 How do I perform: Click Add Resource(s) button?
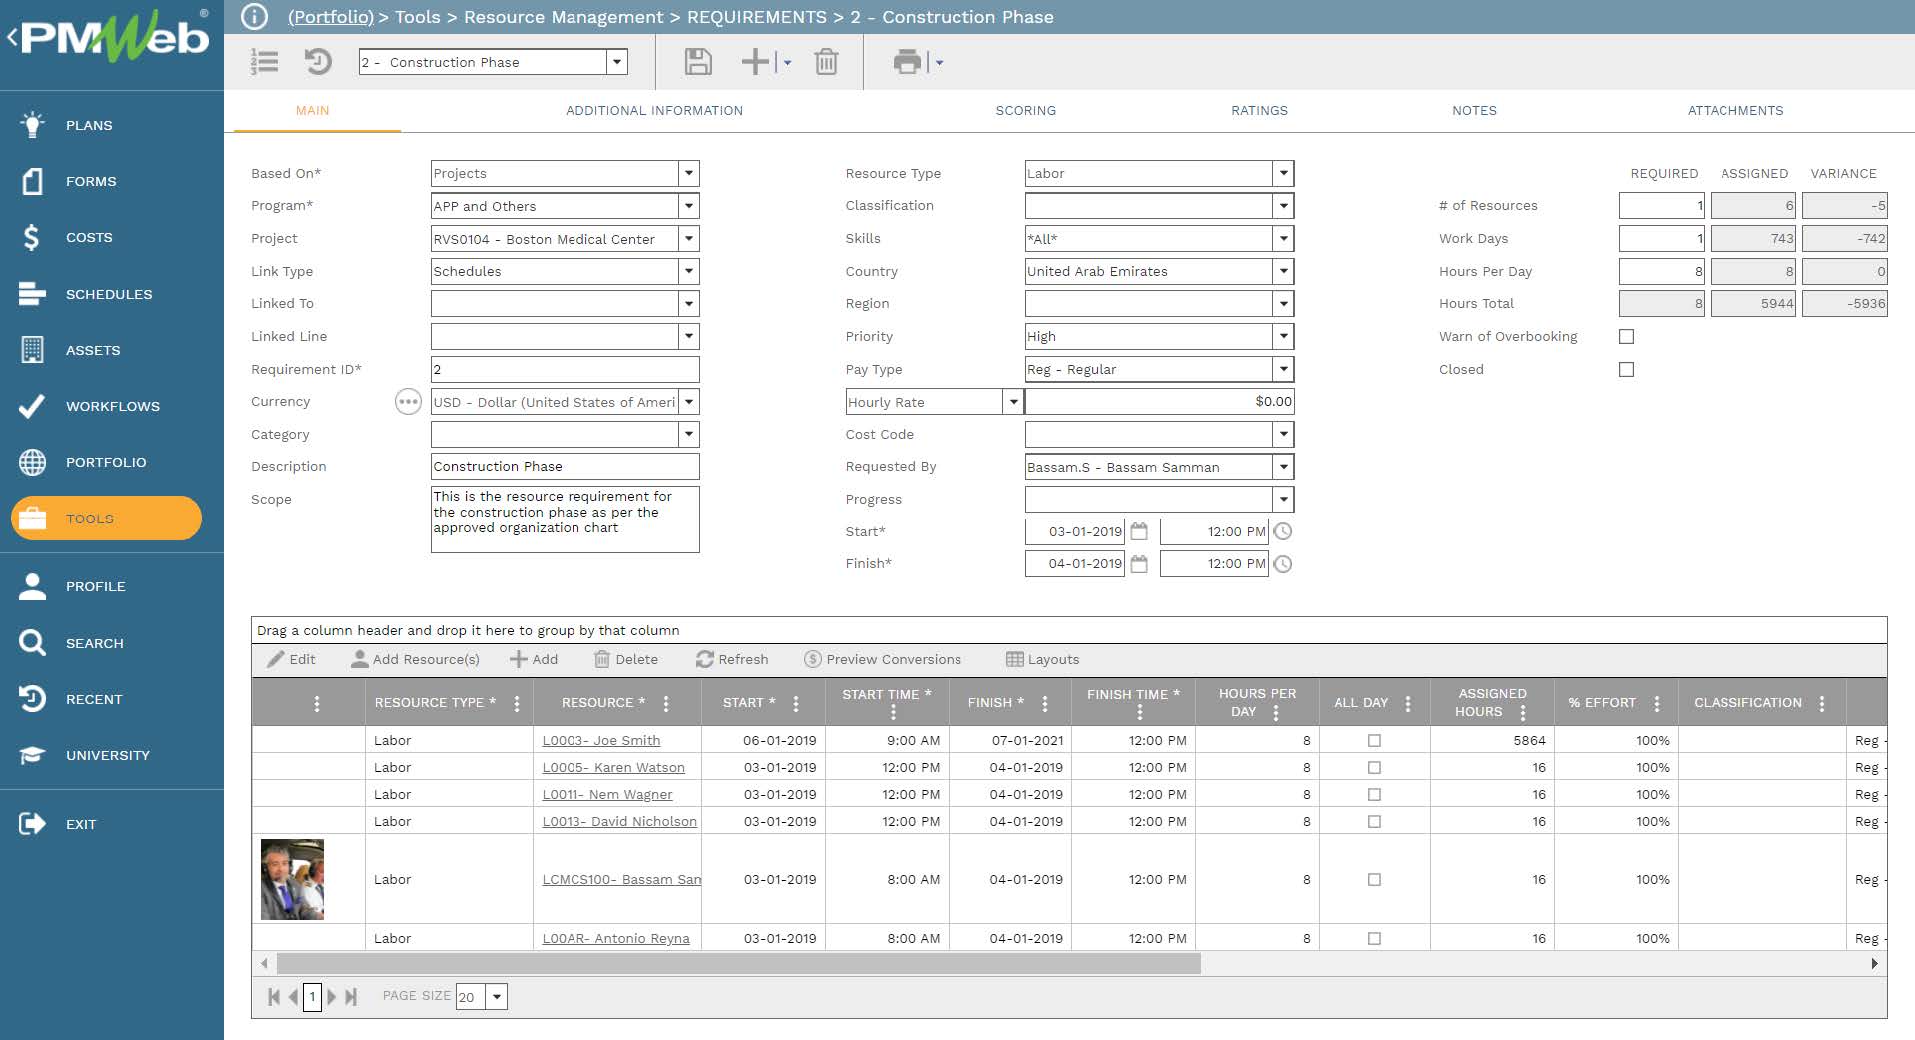(415, 660)
